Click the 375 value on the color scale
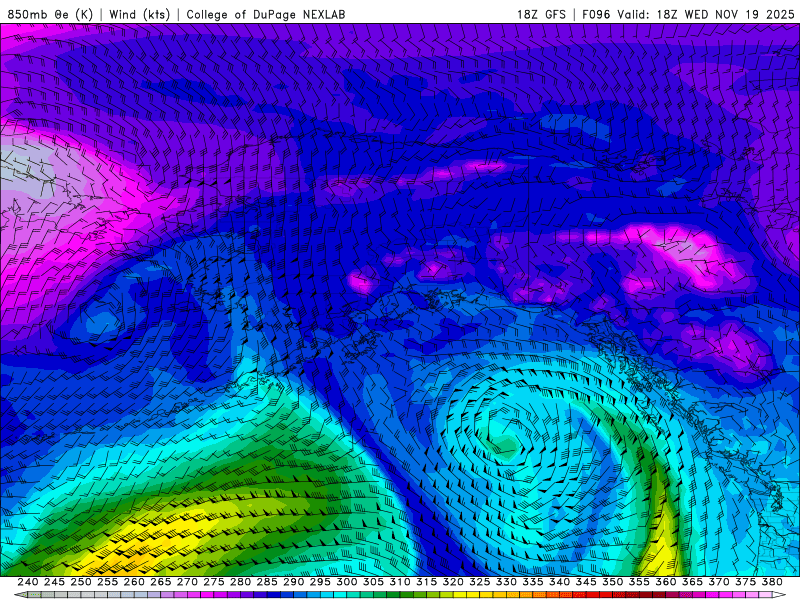 click(745, 582)
